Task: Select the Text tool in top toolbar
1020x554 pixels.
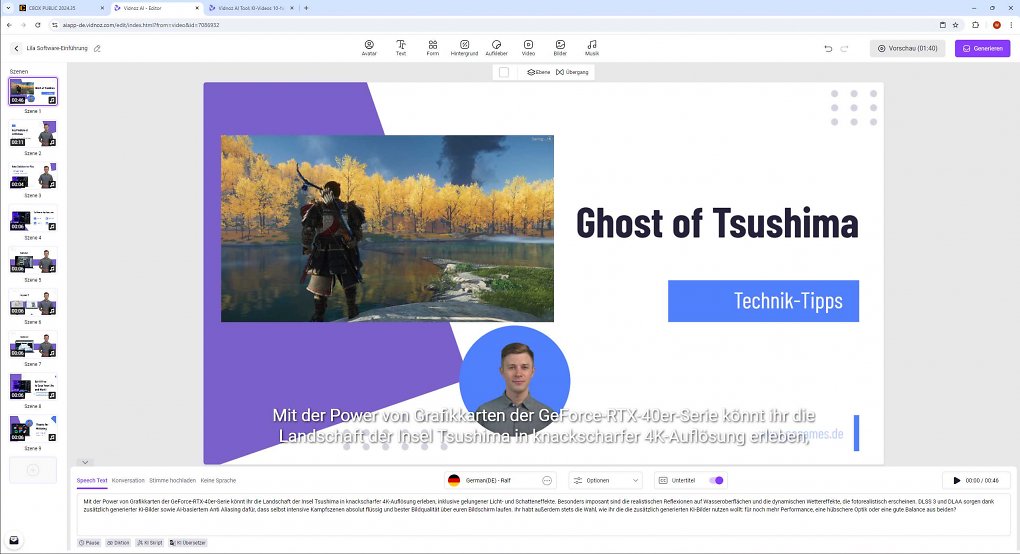Action: (x=401, y=48)
